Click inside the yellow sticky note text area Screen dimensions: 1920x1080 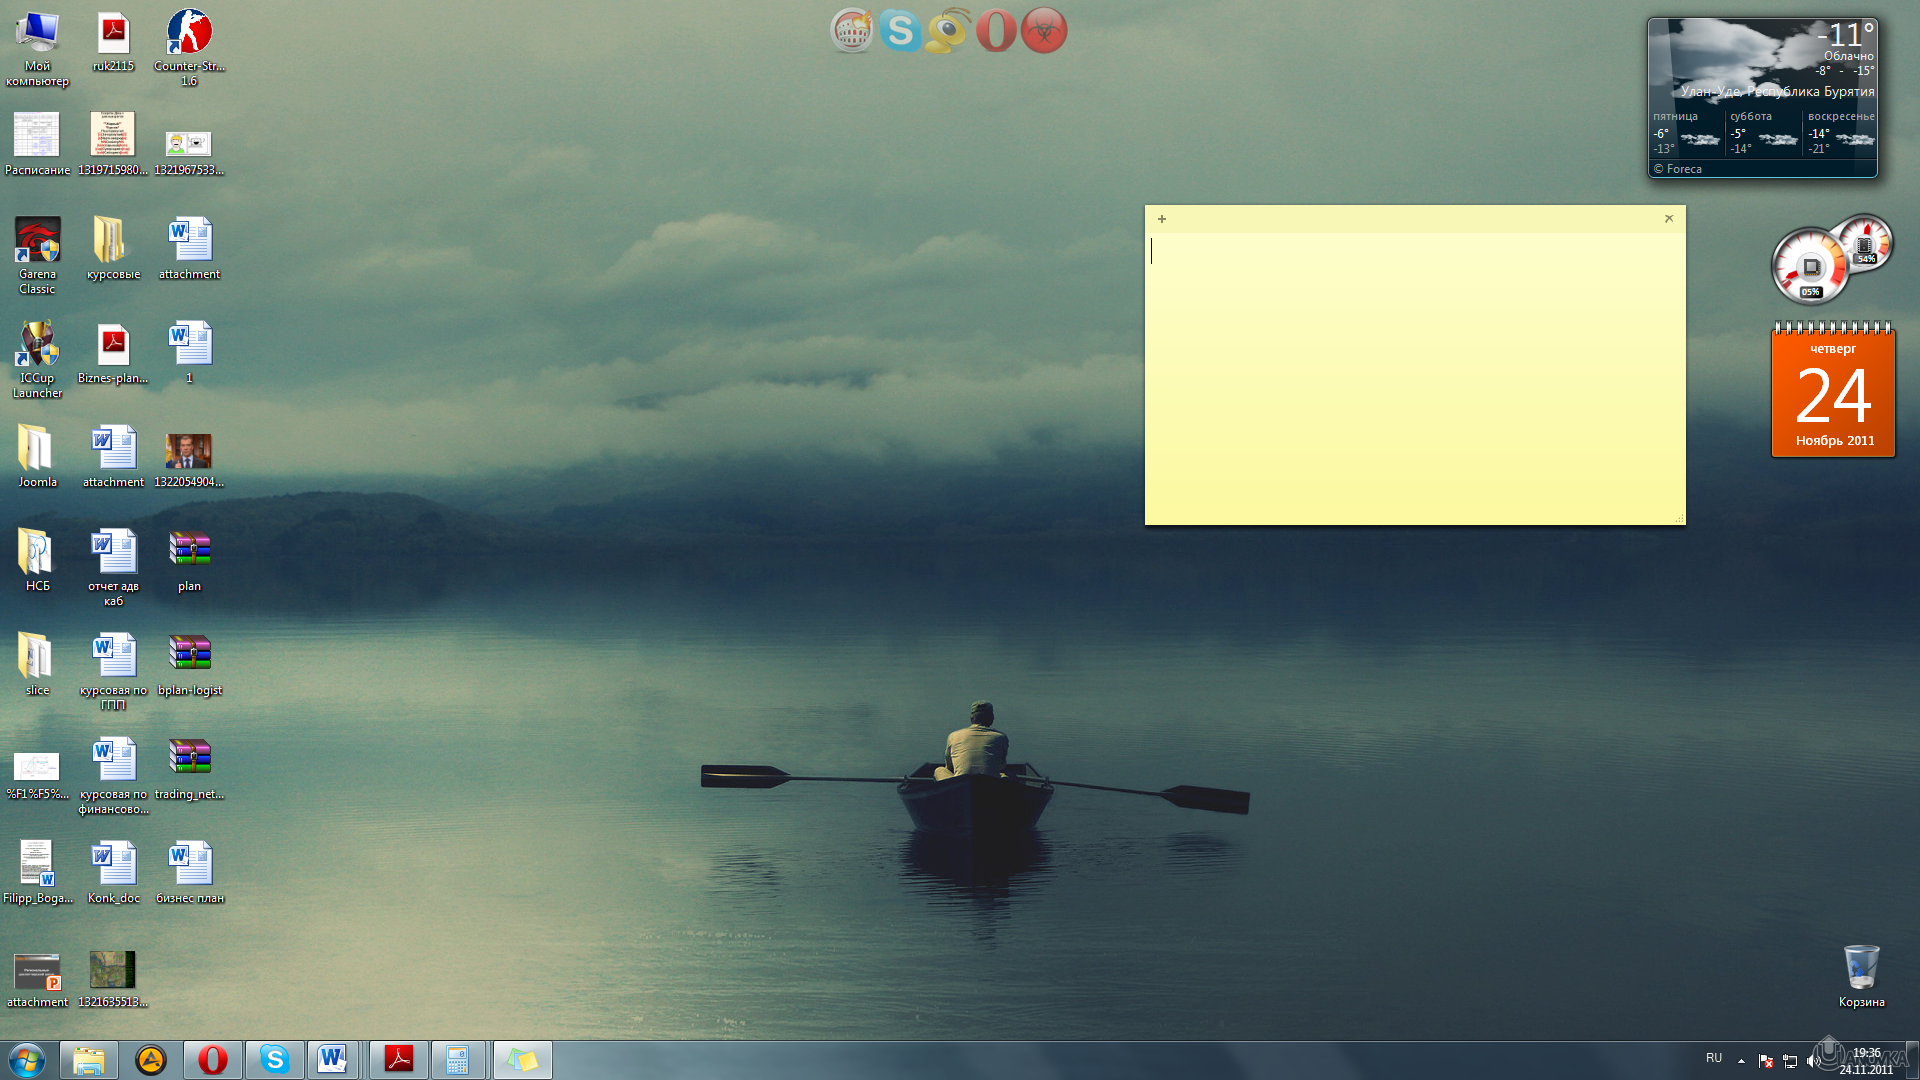pos(1414,380)
